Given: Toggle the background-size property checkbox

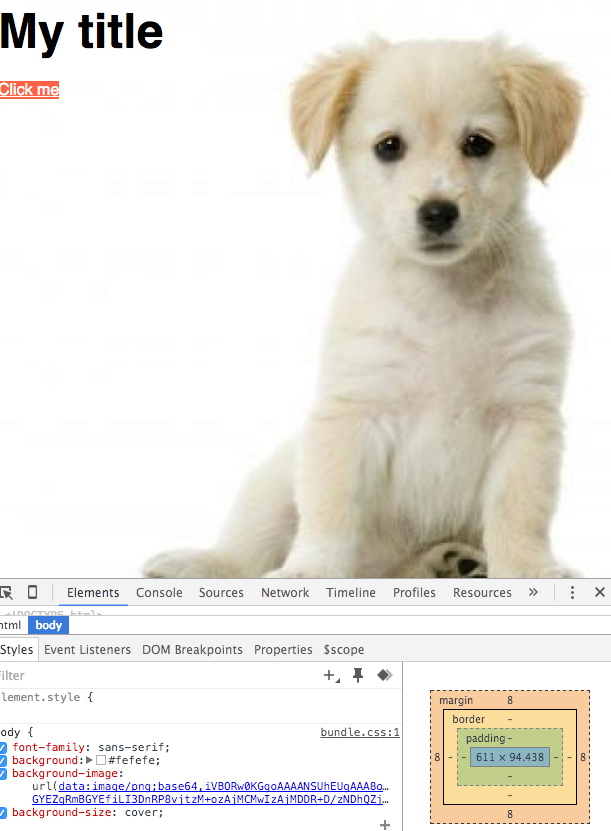Looking at the screenshot, I should coord(3,812).
